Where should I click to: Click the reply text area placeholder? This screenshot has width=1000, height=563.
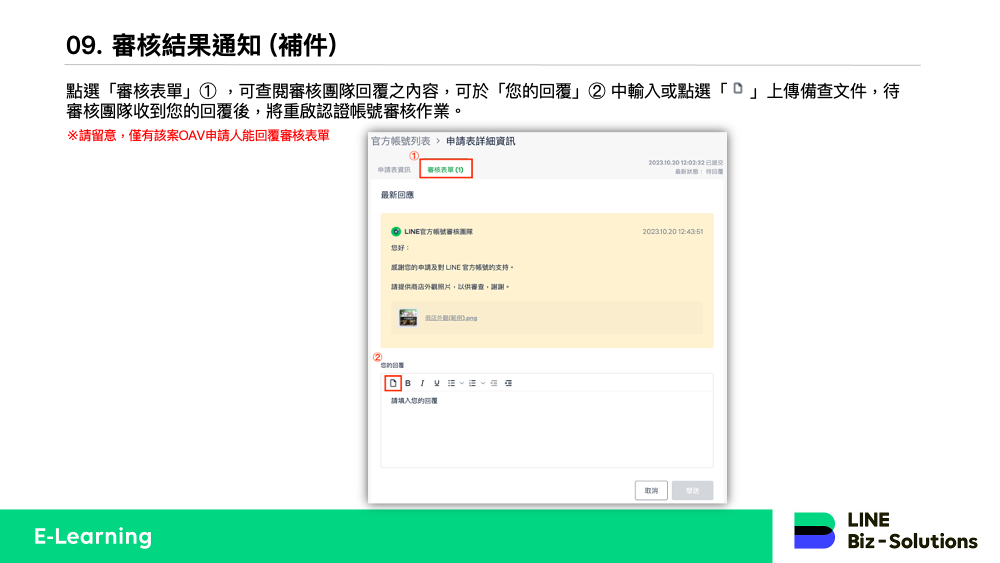pyautogui.click(x=546, y=428)
